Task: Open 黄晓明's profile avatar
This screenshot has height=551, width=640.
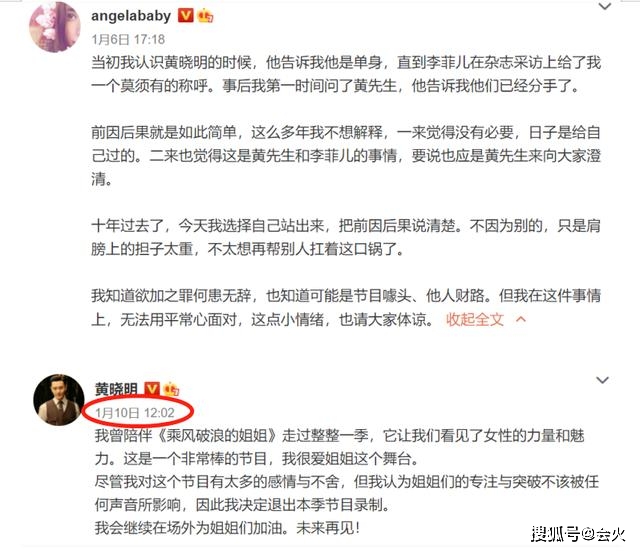Action: (x=59, y=400)
